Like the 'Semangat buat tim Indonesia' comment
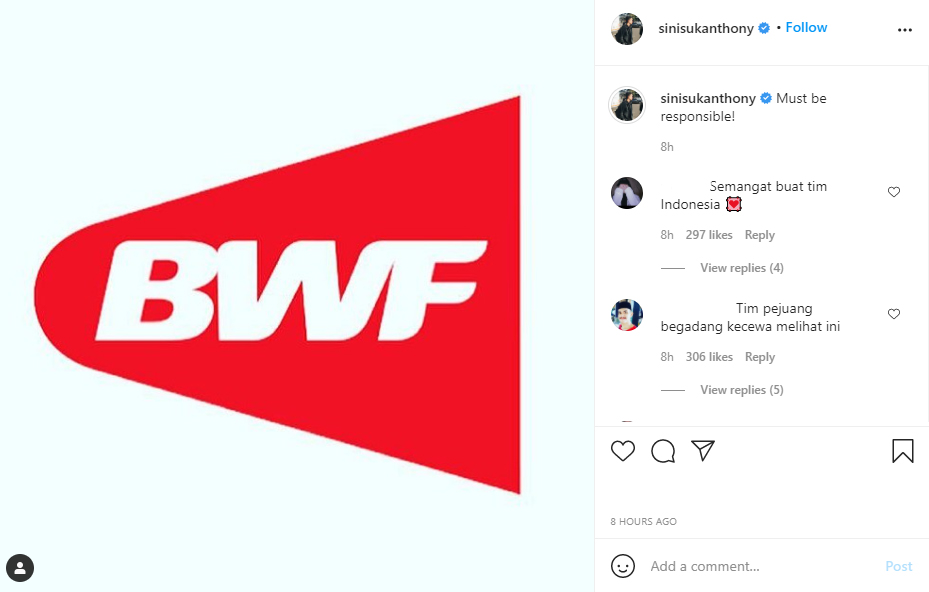 894,191
